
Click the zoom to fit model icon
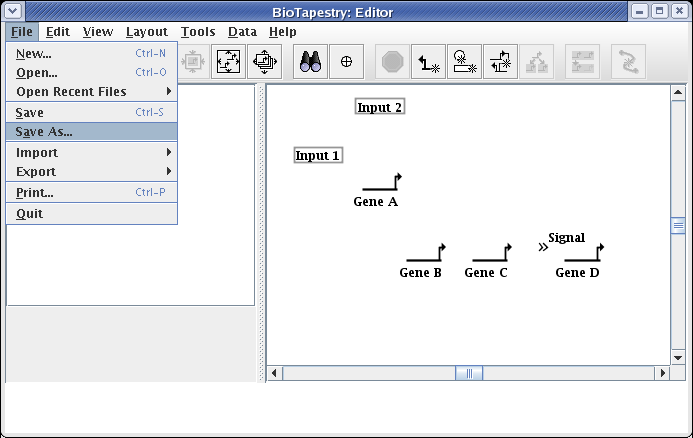[x=229, y=62]
